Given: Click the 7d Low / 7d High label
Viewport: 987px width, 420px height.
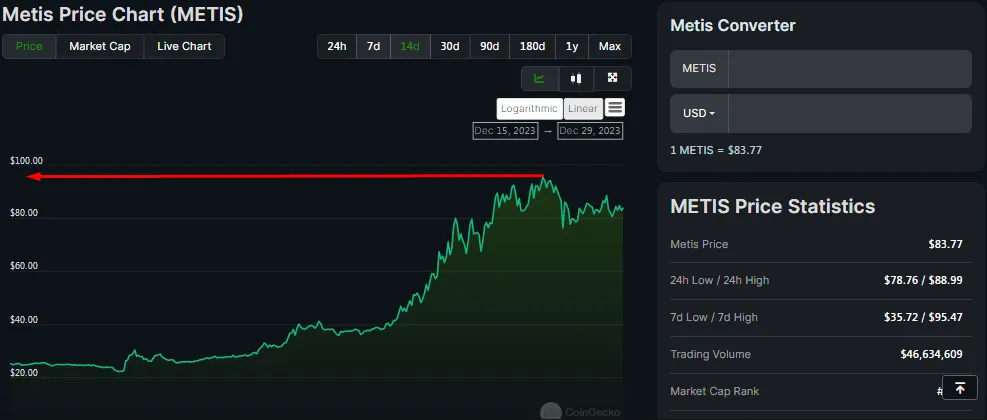Looking at the screenshot, I should (x=714, y=317).
